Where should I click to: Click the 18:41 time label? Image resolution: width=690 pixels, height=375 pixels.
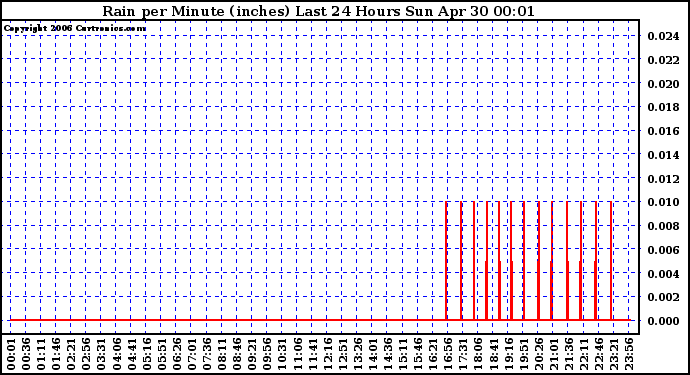(x=493, y=354)
